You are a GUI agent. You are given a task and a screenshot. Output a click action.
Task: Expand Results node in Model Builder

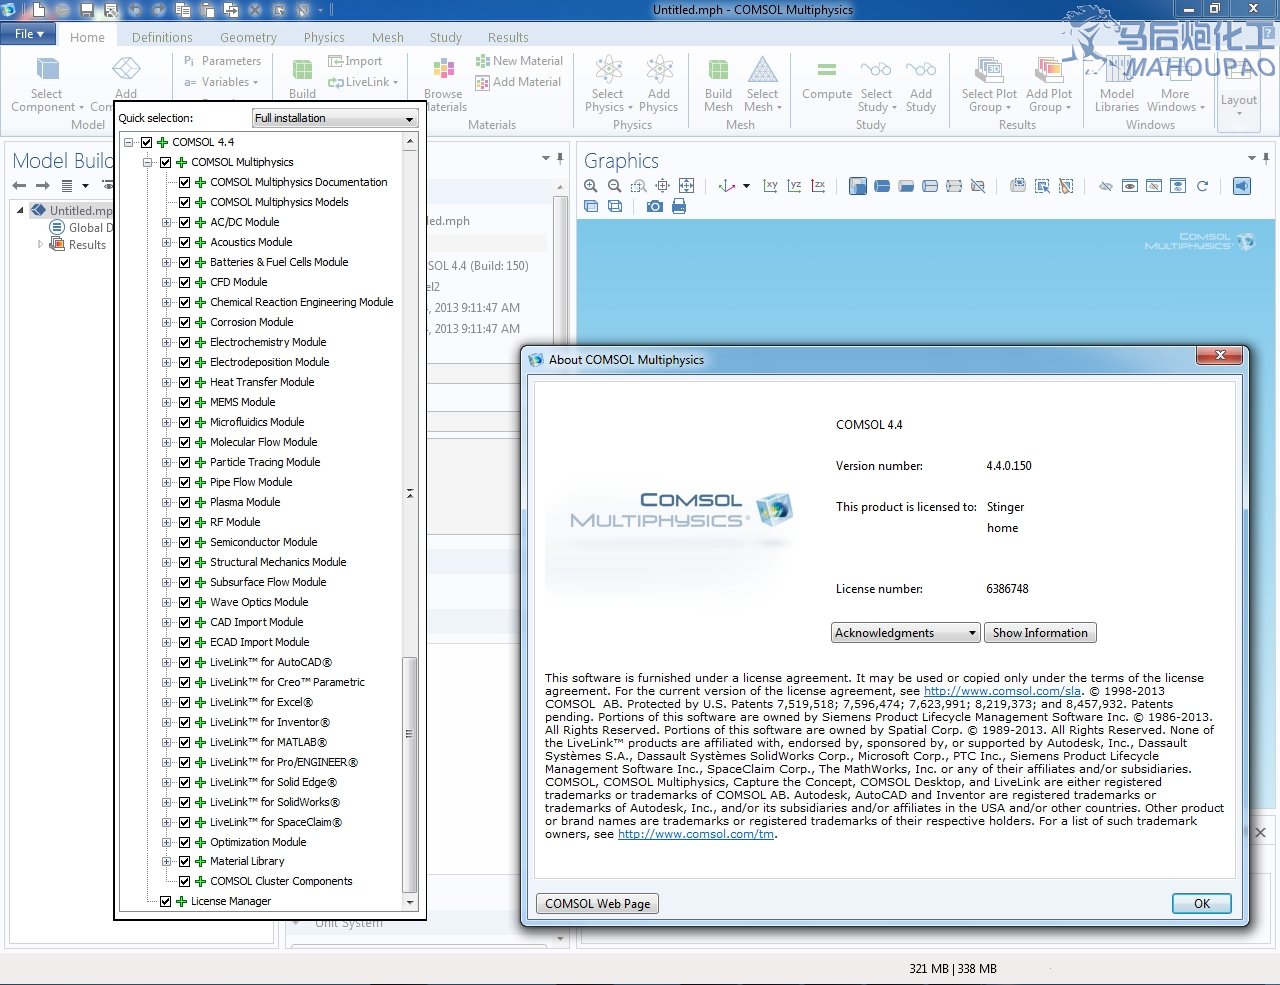(40, 244)
